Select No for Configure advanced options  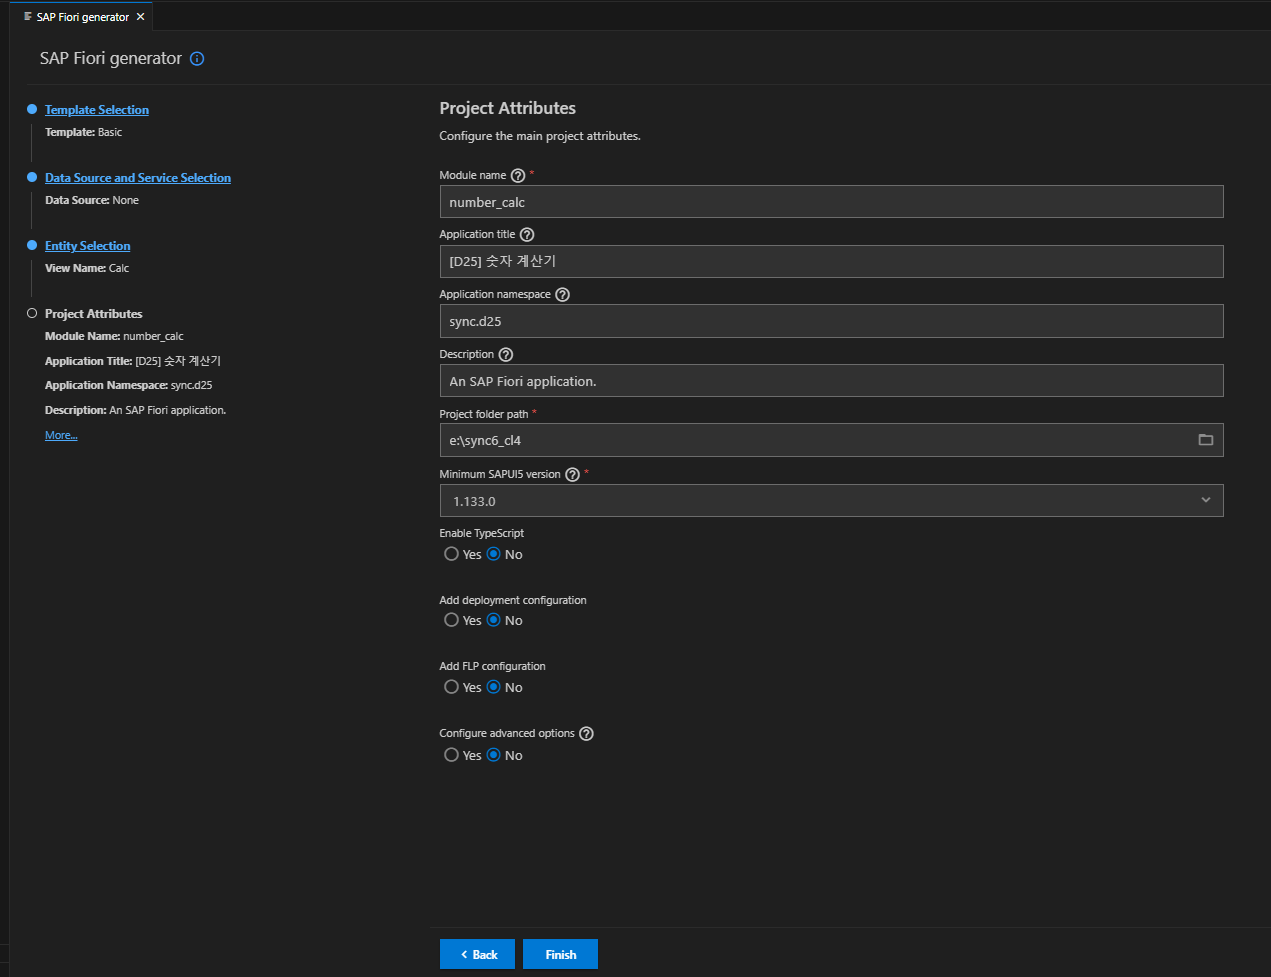(x=494, y=755)
